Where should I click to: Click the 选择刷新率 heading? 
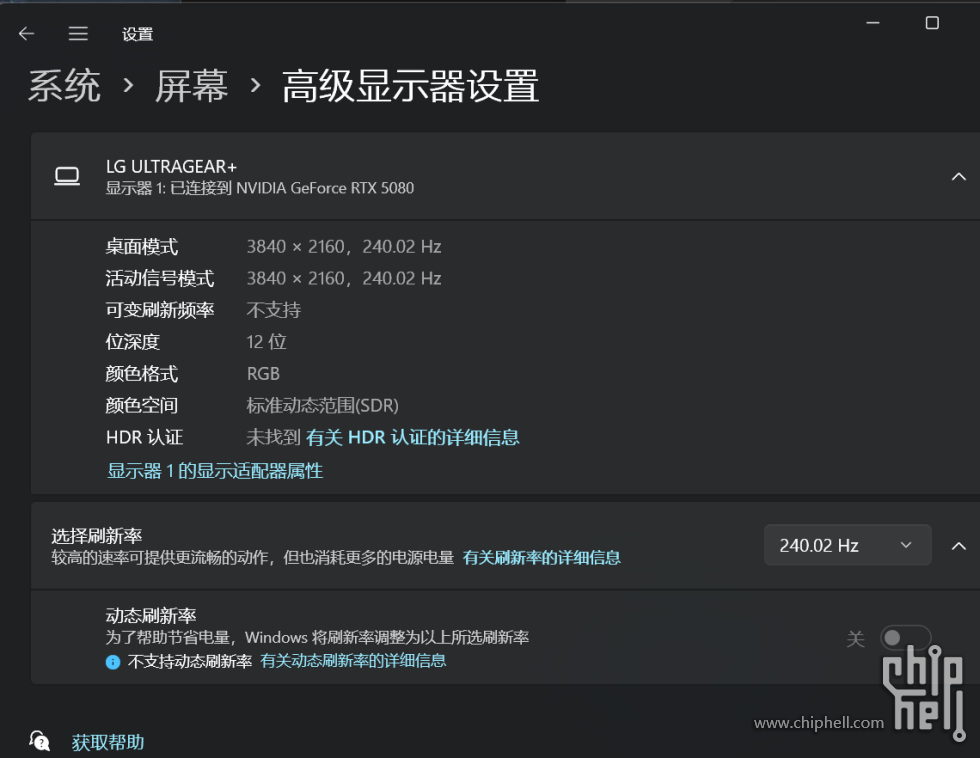point(97,536)
